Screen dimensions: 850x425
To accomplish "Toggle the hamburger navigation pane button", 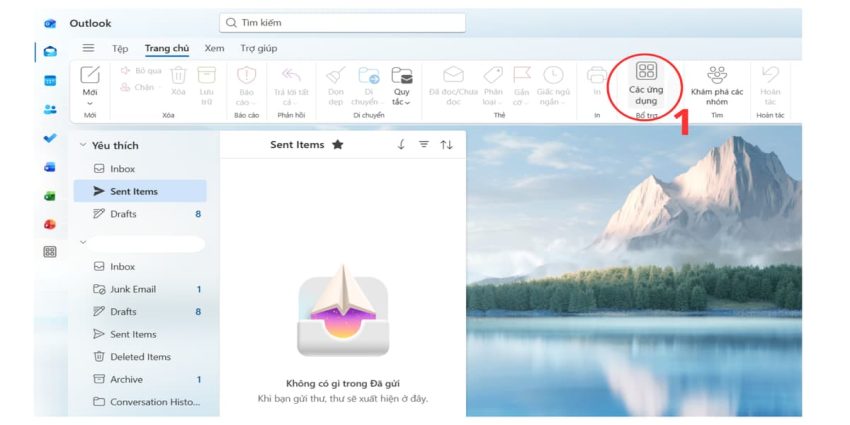I will 88,48.
